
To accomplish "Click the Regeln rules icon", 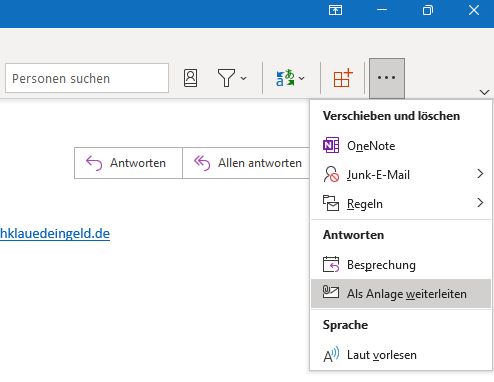I will point(331,203).
